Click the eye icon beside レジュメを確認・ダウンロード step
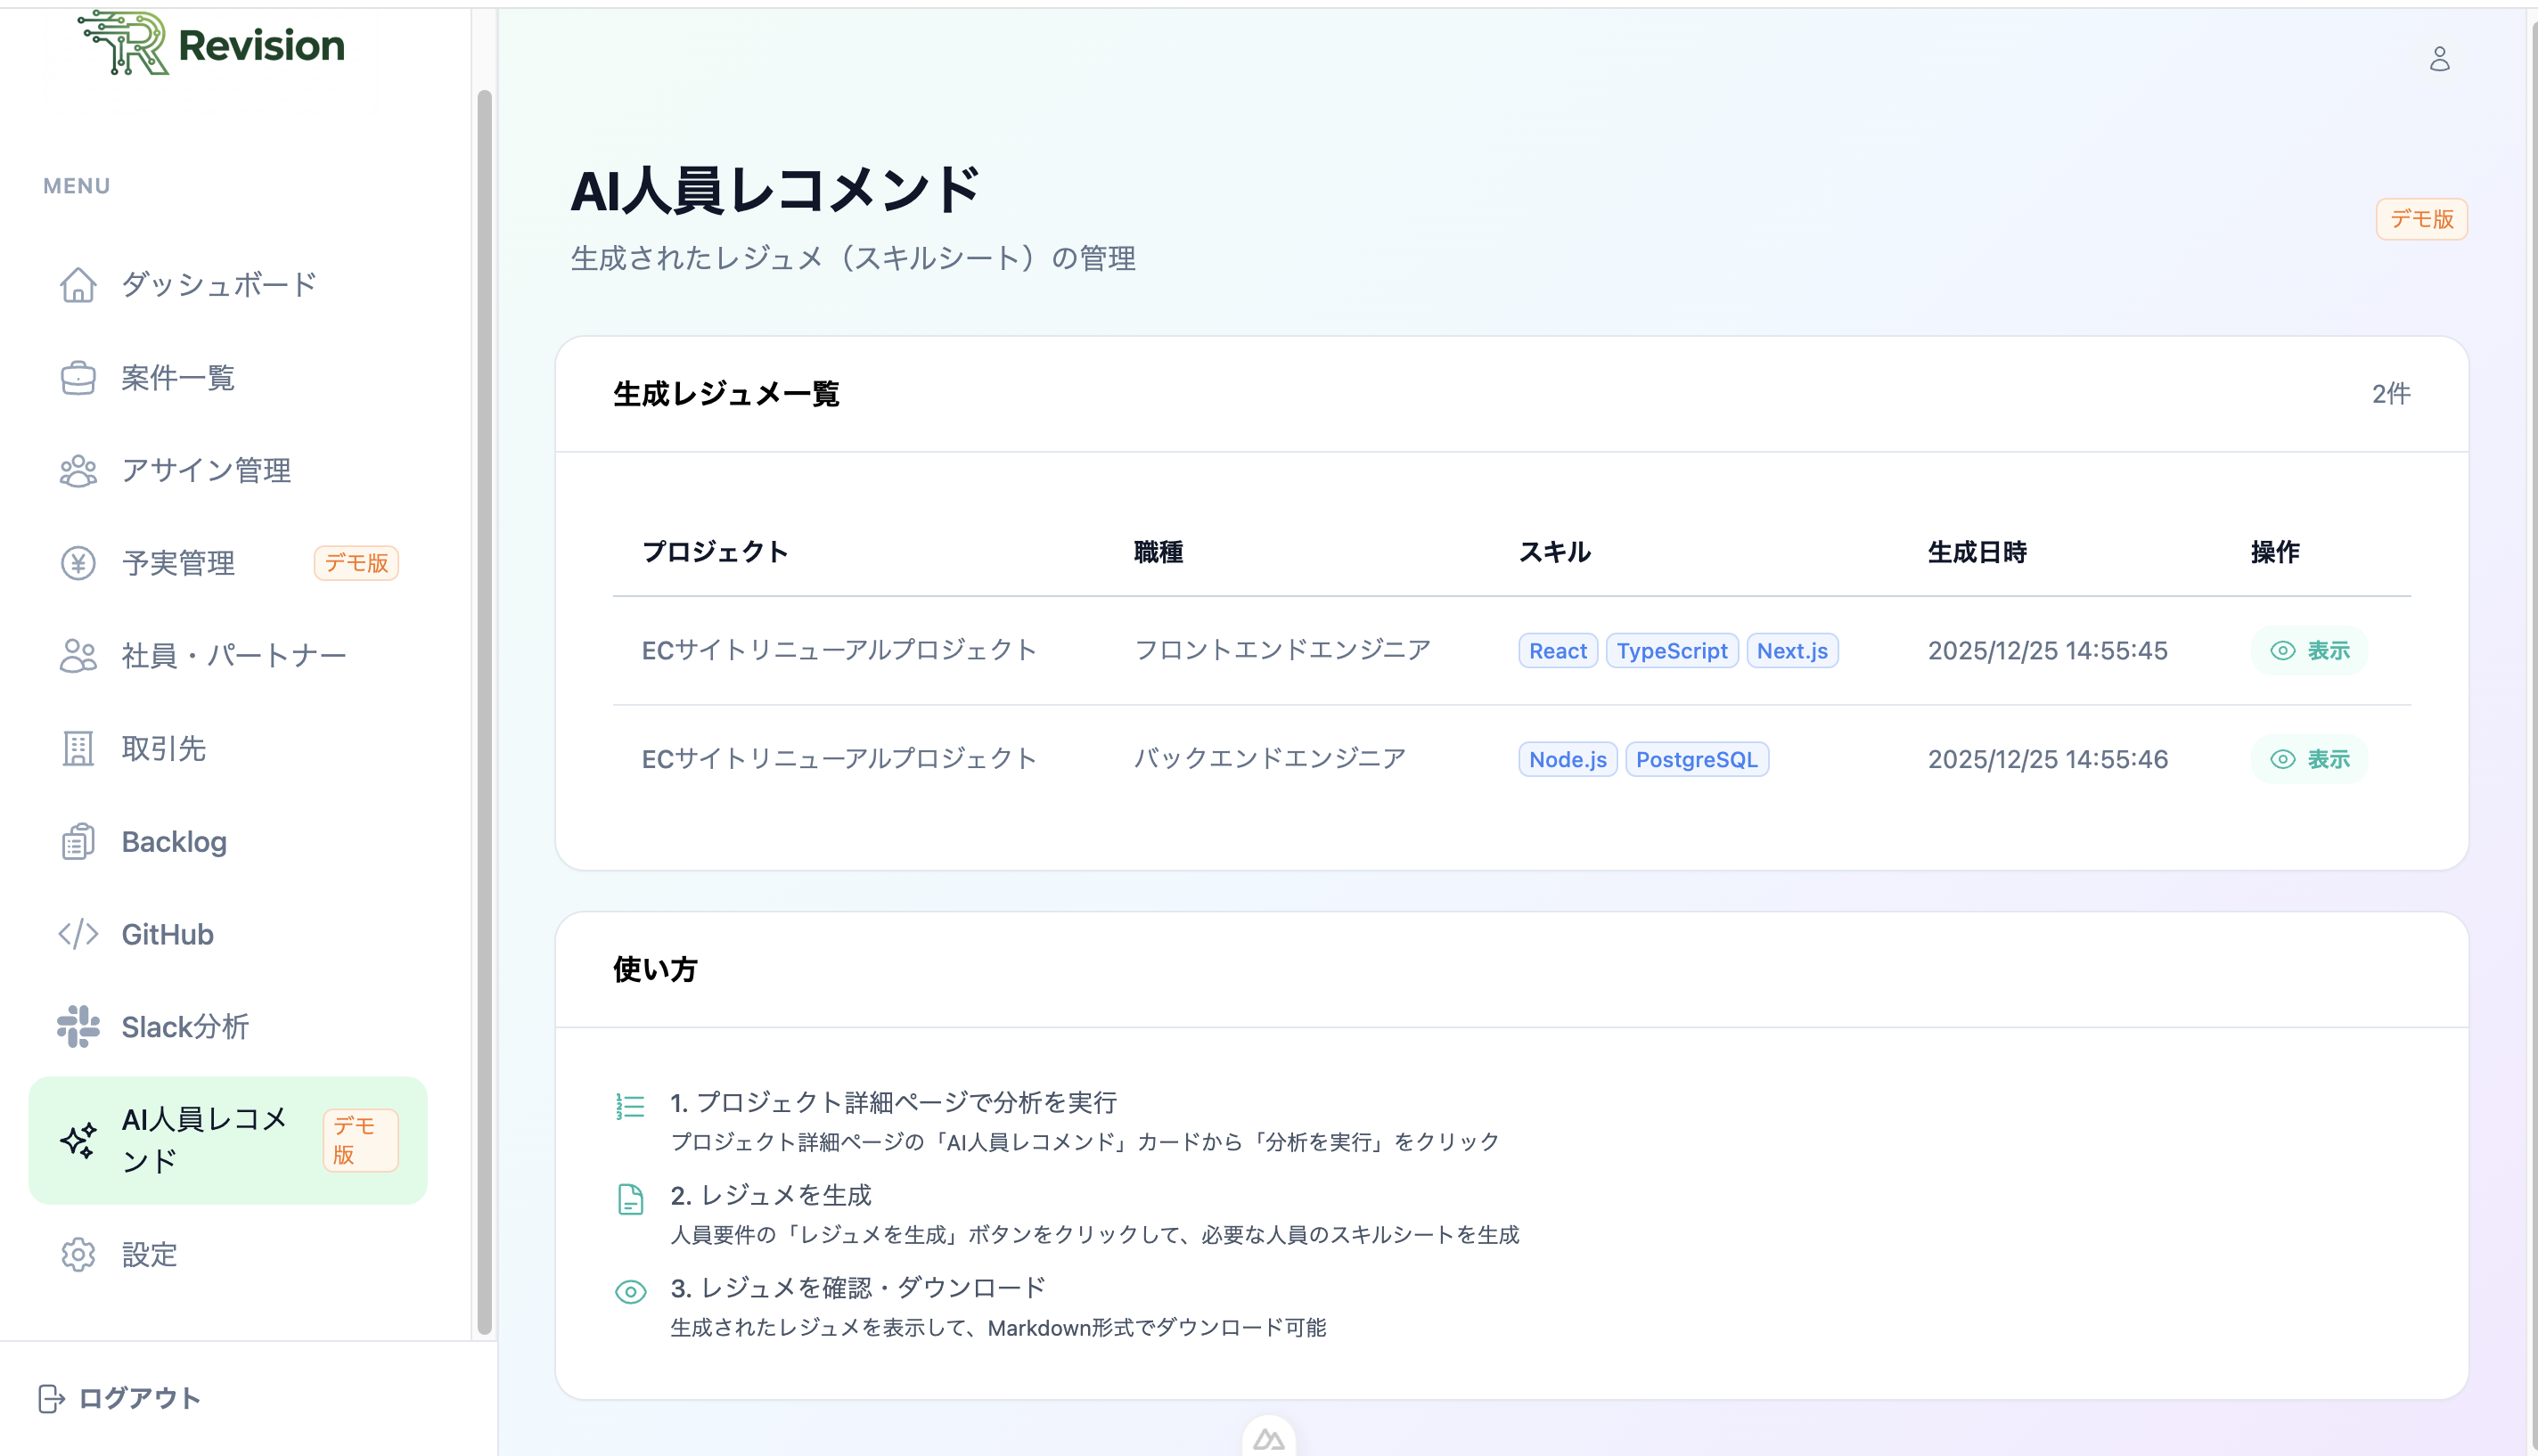 pyautogui.click(x=630, y=1291)
